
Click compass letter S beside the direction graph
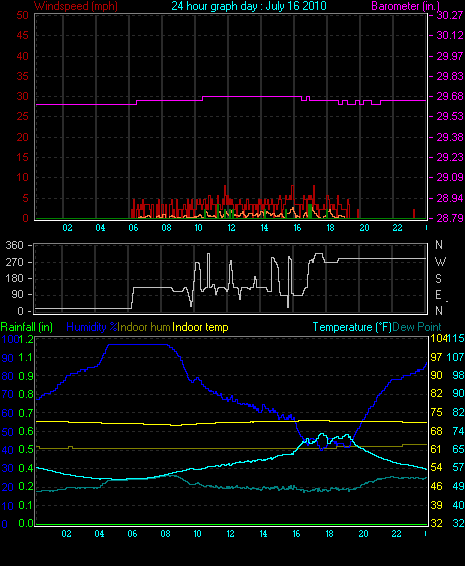pyautogui.click(x=438, y=279)
